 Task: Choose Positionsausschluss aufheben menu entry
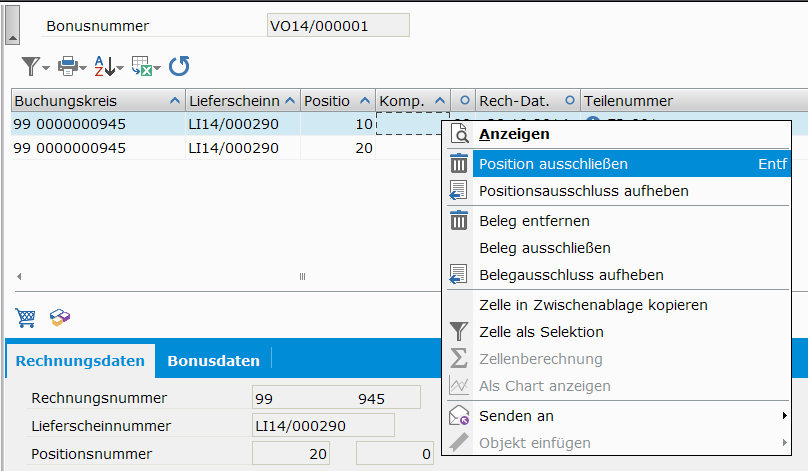point(583,191)
